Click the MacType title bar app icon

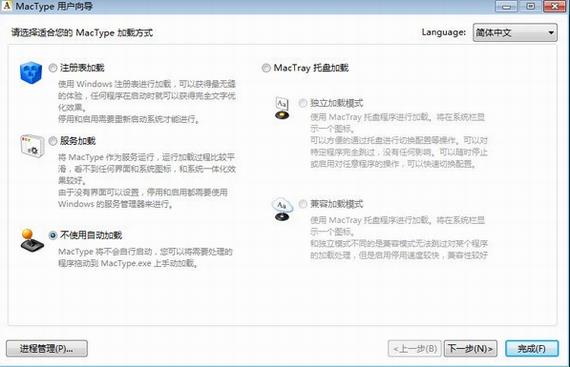7,6
